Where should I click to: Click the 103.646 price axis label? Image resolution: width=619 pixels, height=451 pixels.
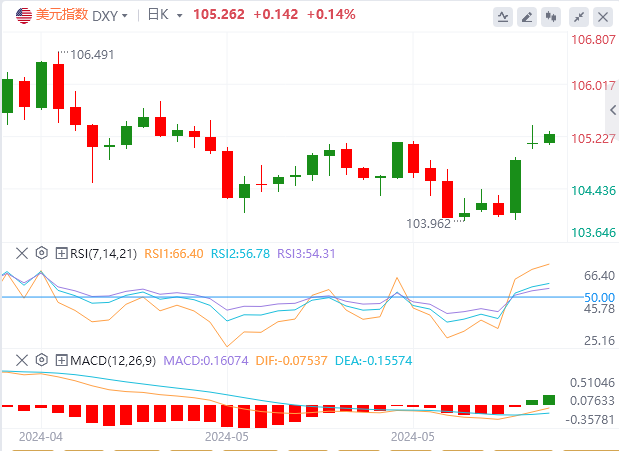coord(593,233)
